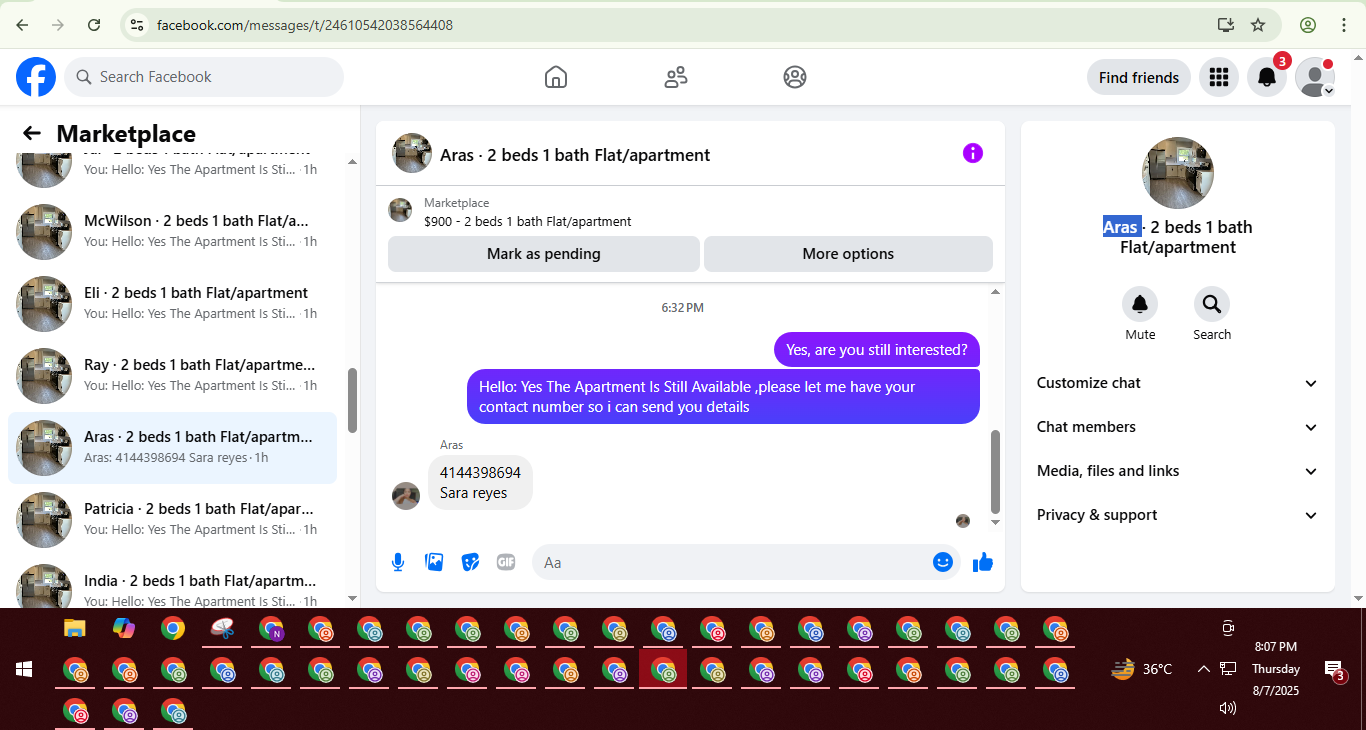Viewport: 1366px width, 730px height.
Task: Send a thumbs-up like
Action: tap(983, 562)
